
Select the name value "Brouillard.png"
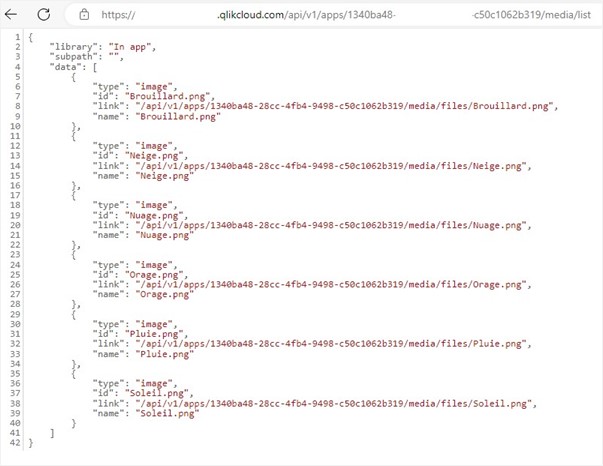point(178,116)
